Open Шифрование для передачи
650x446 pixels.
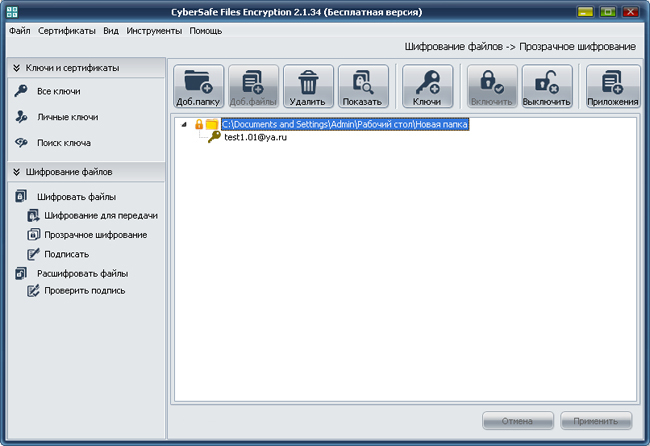(x=101, y=216)
